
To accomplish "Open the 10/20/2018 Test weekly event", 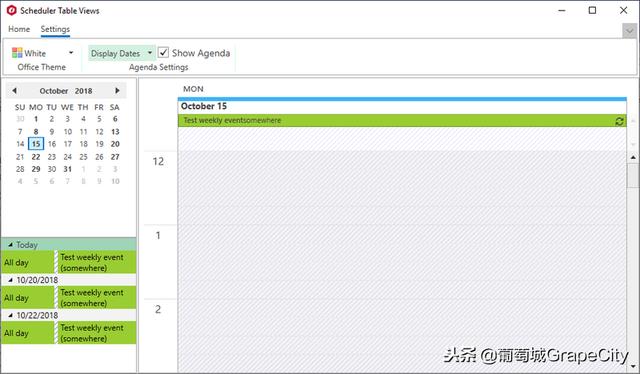I will point(97,298).
